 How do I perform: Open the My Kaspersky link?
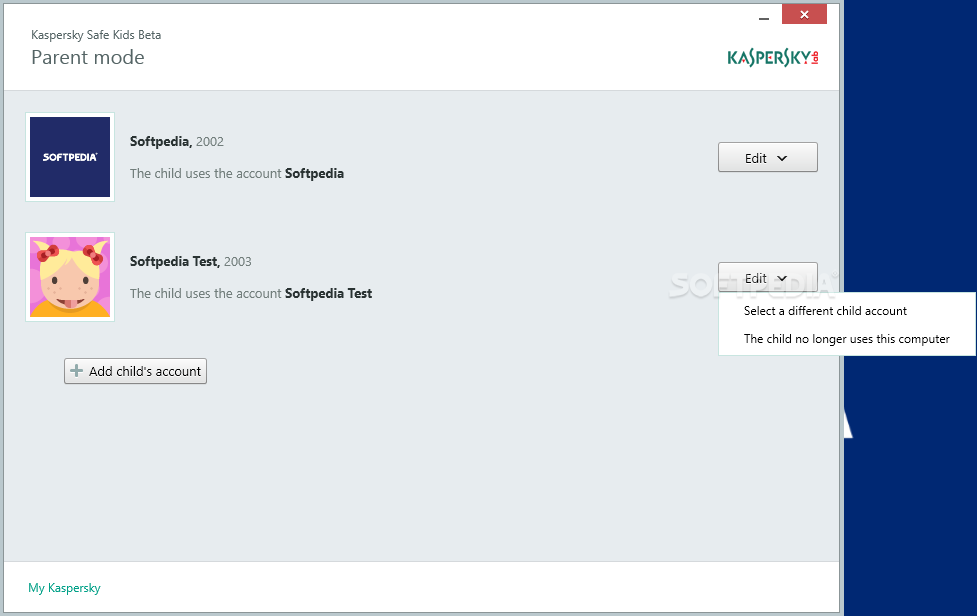click(64, 588)
